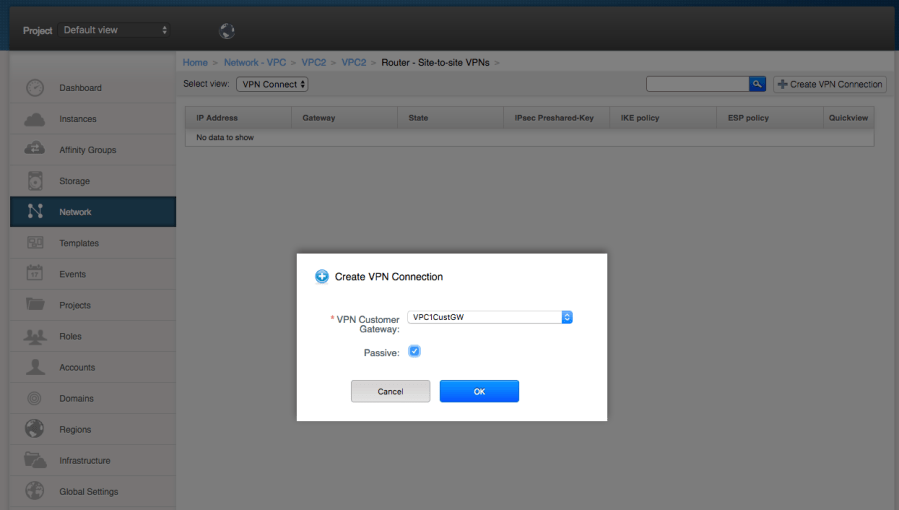
Task: Click the Templates icon in sidebar
Action: pyautogui.click(x=35, y=243)
